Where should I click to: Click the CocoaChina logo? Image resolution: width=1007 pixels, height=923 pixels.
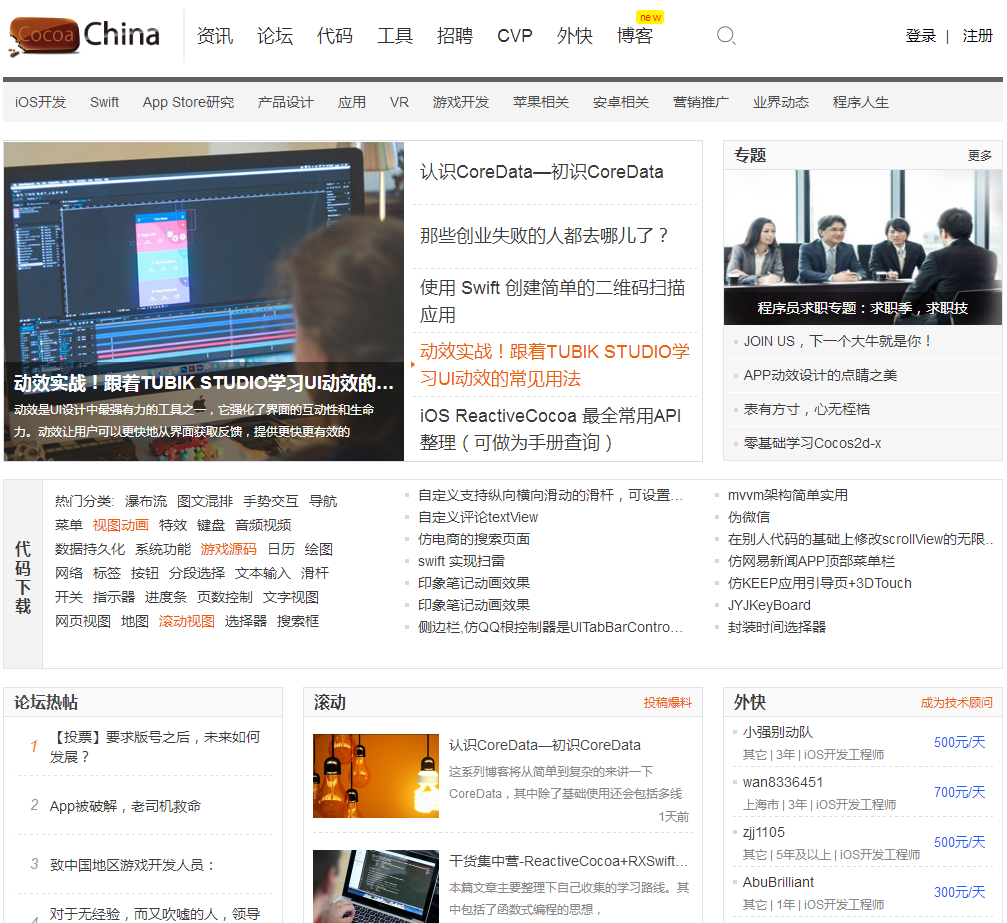[85, 36]
